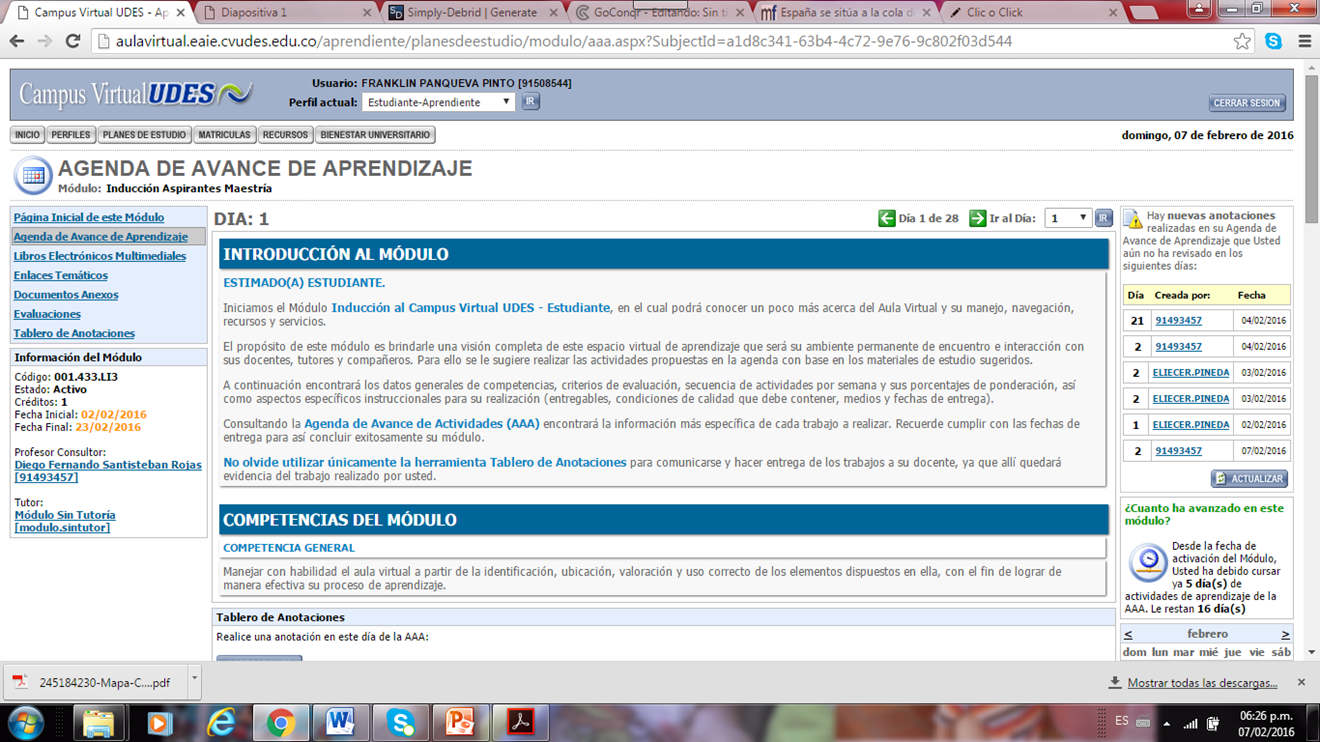Open the Skype extension icon in Chrome toolbar
This screenshot has width=1320, height=742.
coord(1273,42)
